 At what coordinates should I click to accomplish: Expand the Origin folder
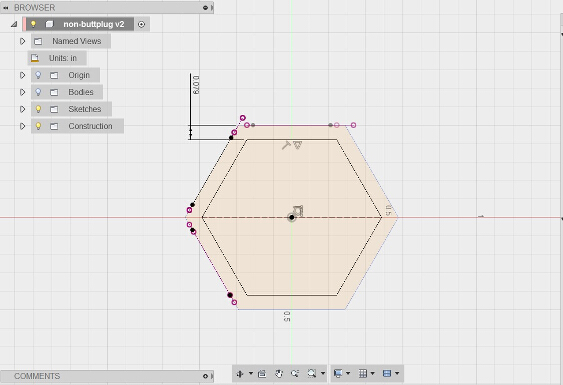point(22,75)
